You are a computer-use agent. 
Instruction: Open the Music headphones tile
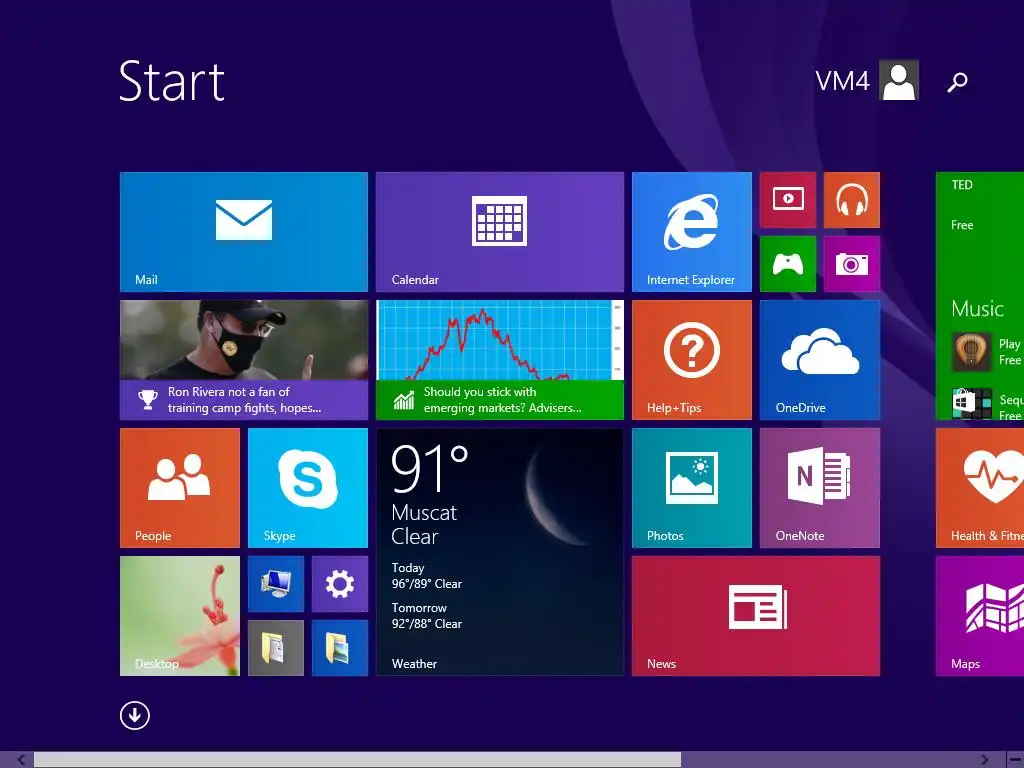(x=852, y=200)
